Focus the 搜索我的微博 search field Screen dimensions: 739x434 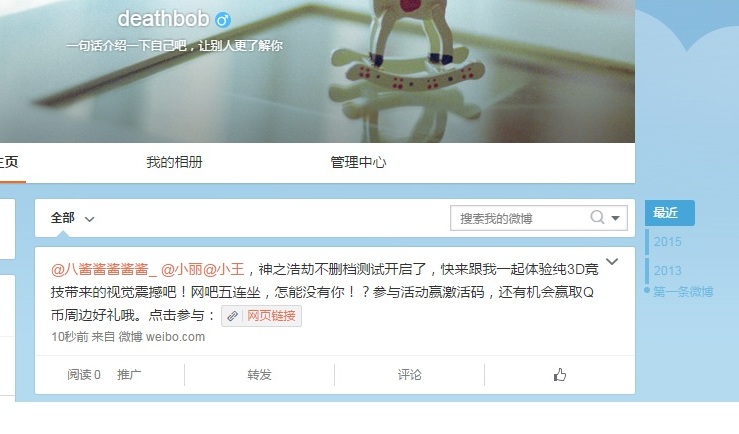[x=519, y=218]
